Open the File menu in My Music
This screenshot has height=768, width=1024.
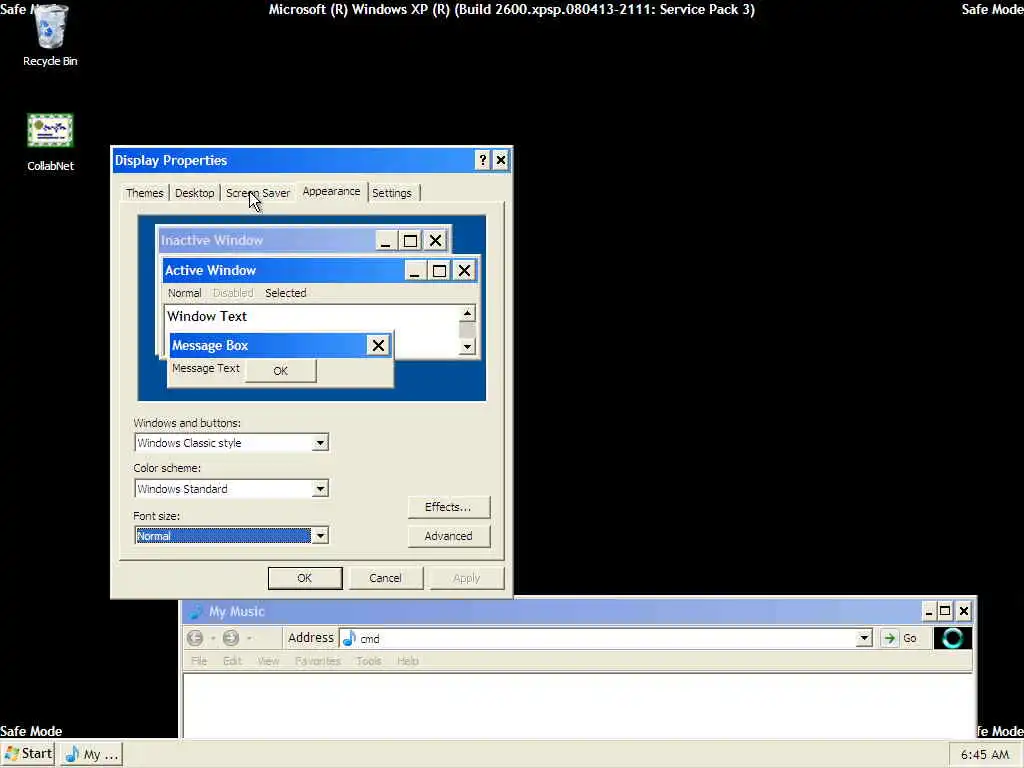pyautogui.click(x=199, y=661)
